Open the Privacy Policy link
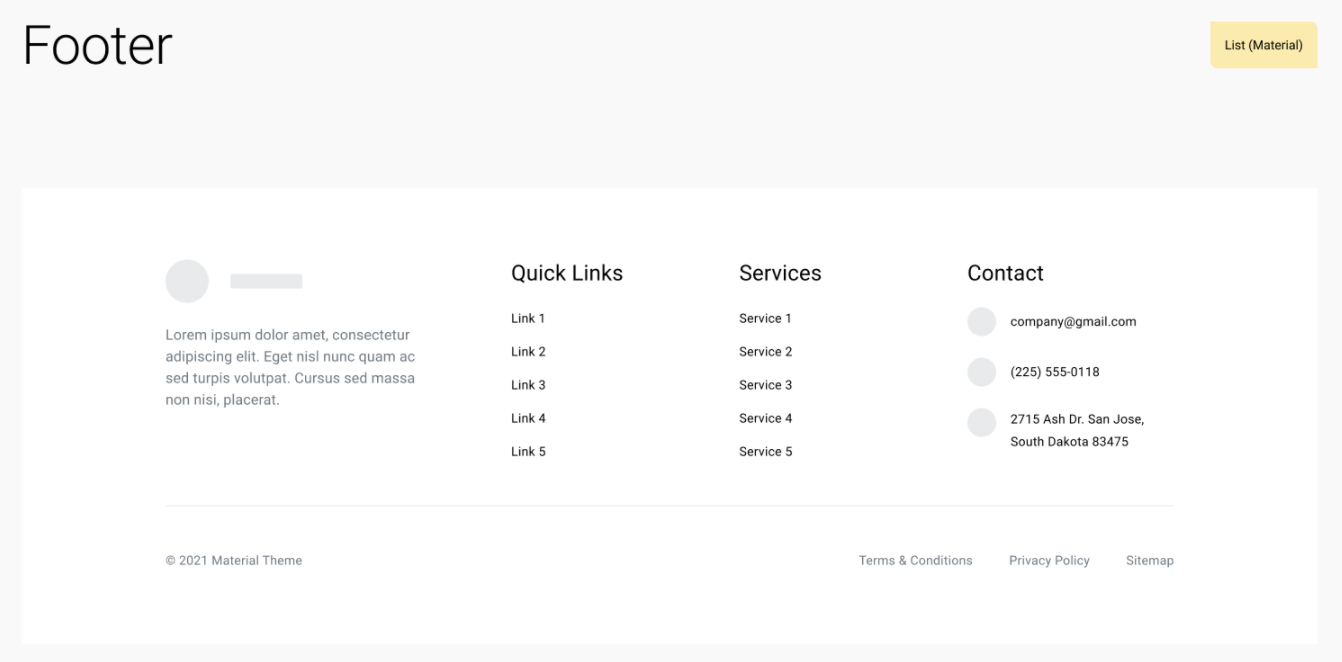Image resolution: width=1342 pixels, height=662 pixels. tap(1049, 561)
